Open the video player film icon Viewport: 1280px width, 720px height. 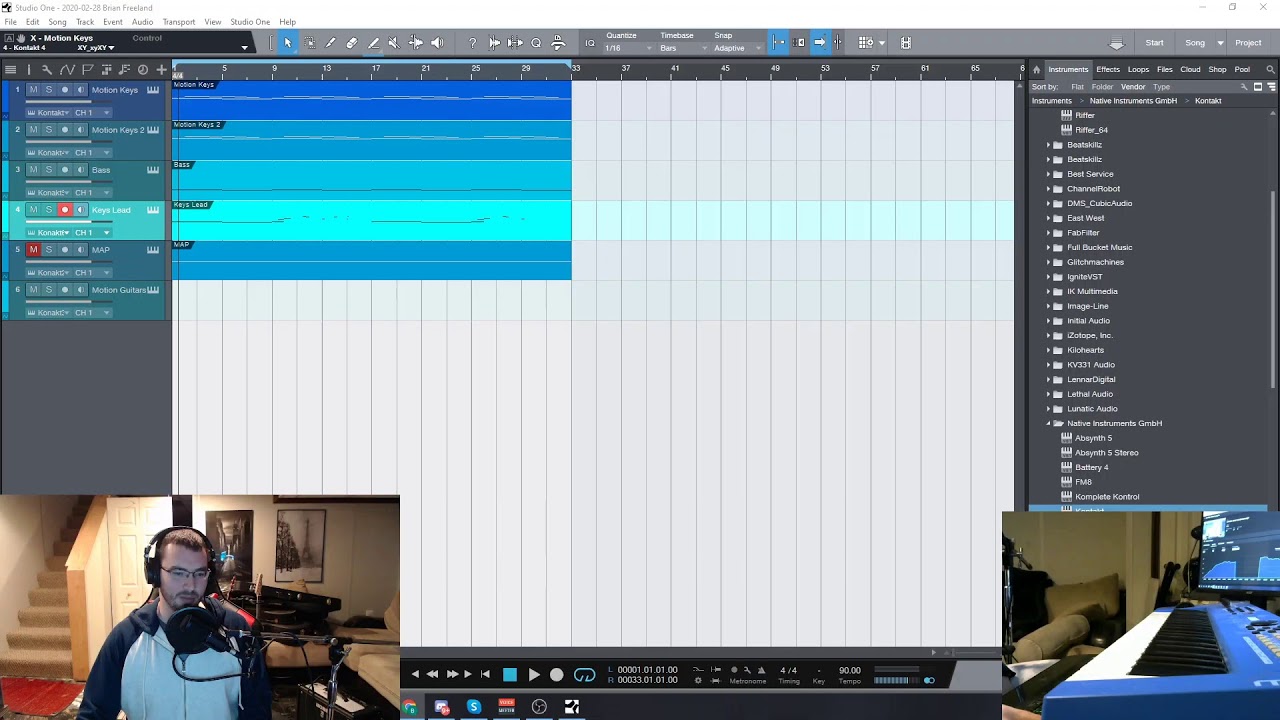(x=905, y=43)
